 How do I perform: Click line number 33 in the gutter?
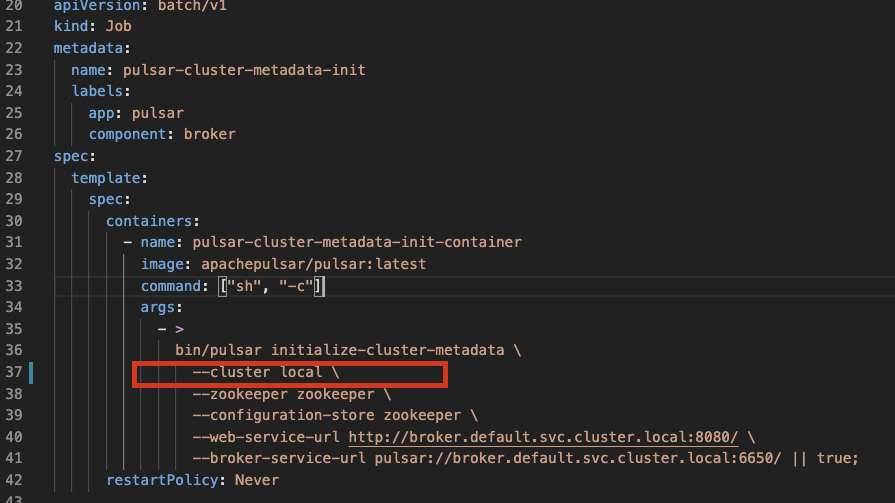(x=14, y=286)
